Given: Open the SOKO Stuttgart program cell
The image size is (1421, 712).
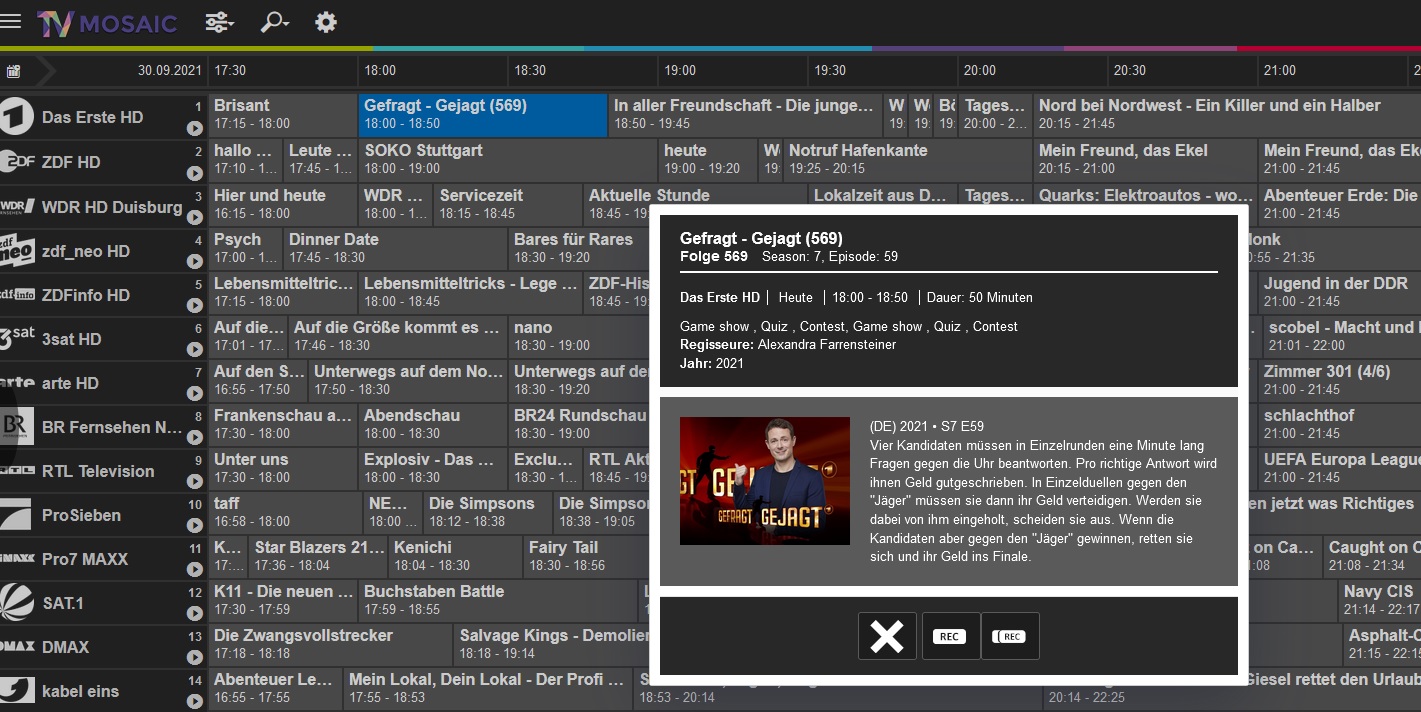Looking at the screenshot, I should click(508, 160).
